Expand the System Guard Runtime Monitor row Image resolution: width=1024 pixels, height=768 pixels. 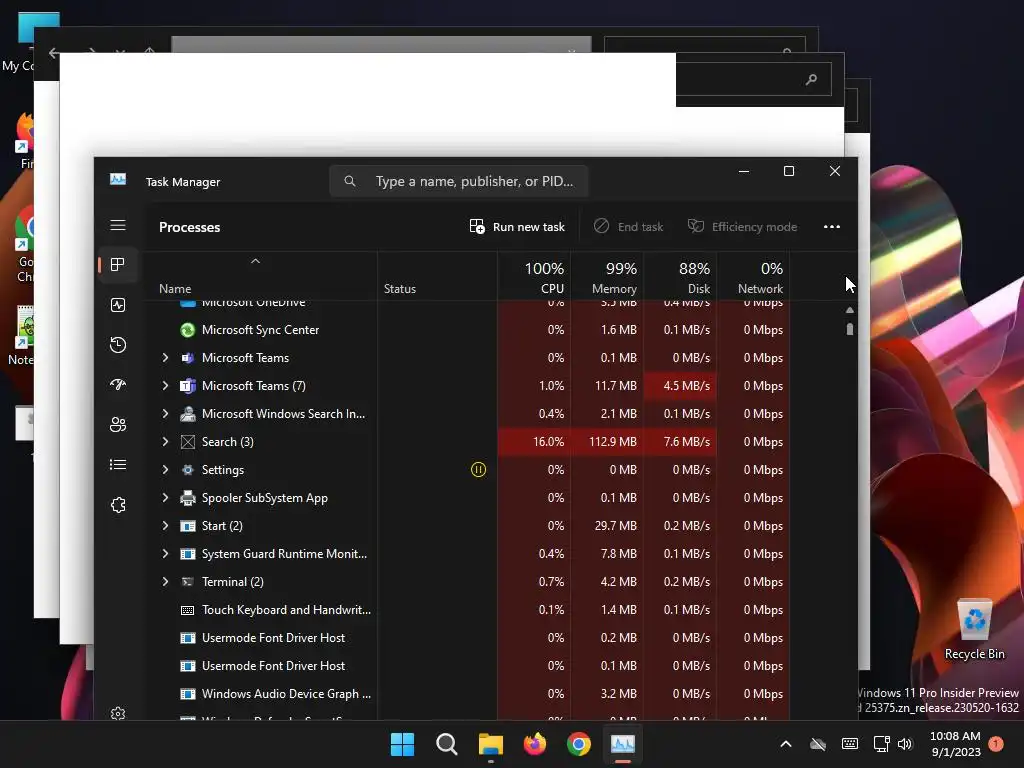pyautogui.click(x=165, y=554)
